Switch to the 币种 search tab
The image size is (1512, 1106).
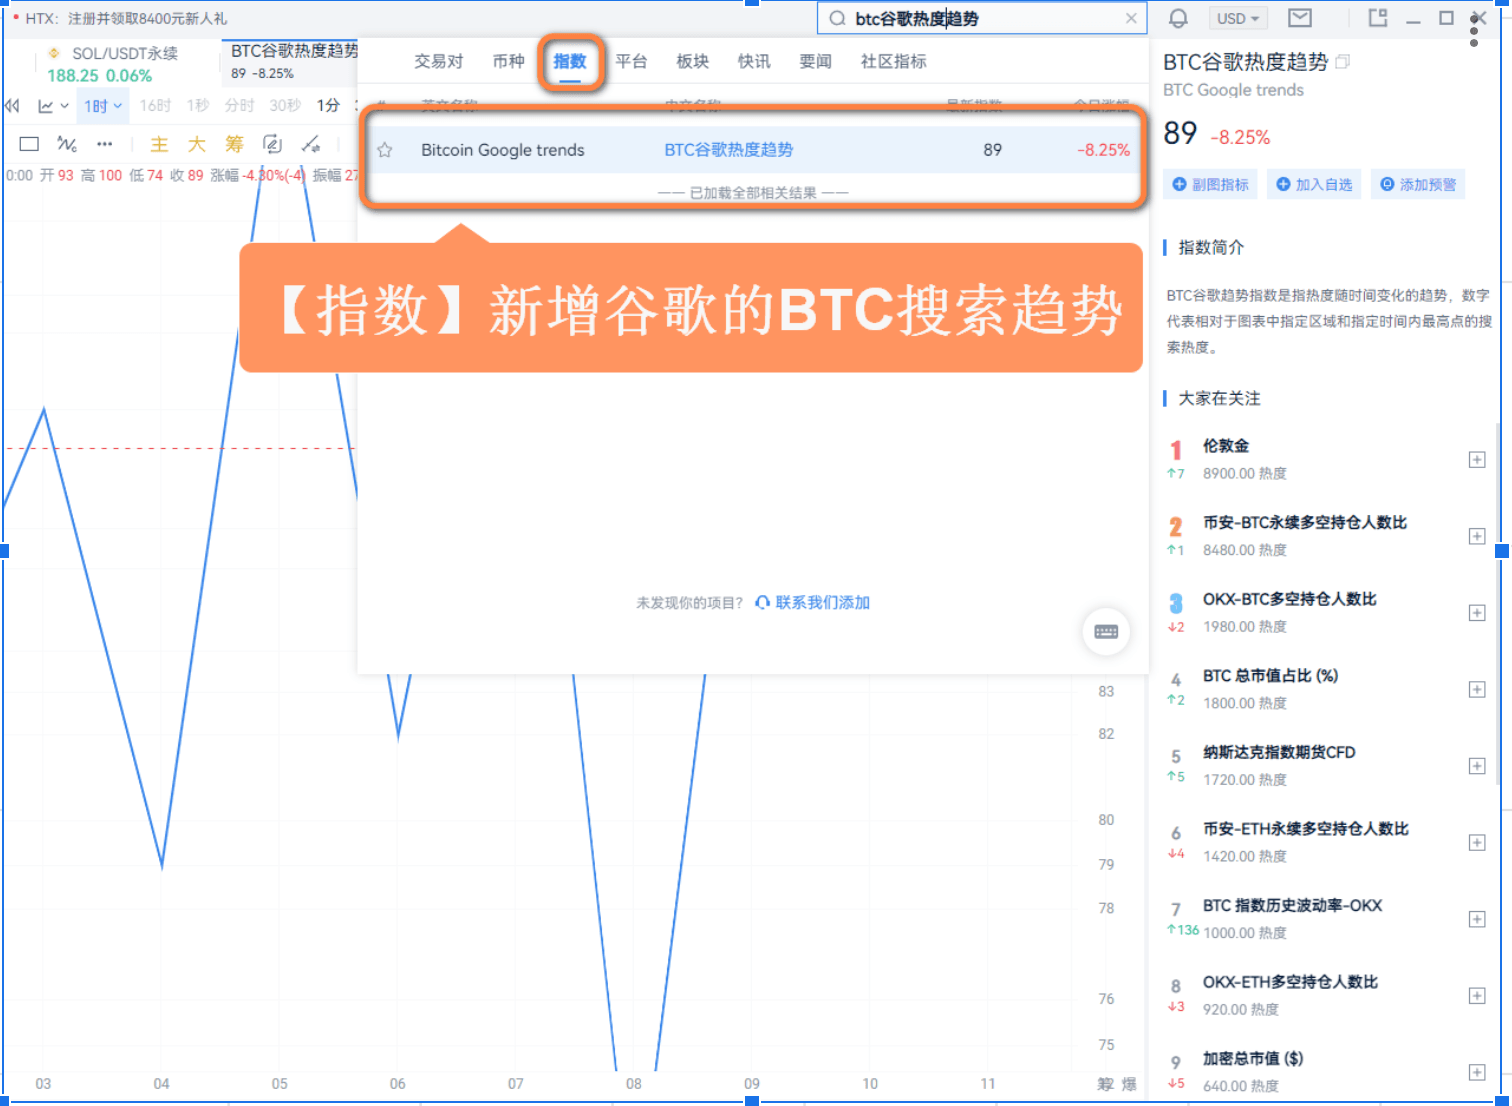click(508, 62)
